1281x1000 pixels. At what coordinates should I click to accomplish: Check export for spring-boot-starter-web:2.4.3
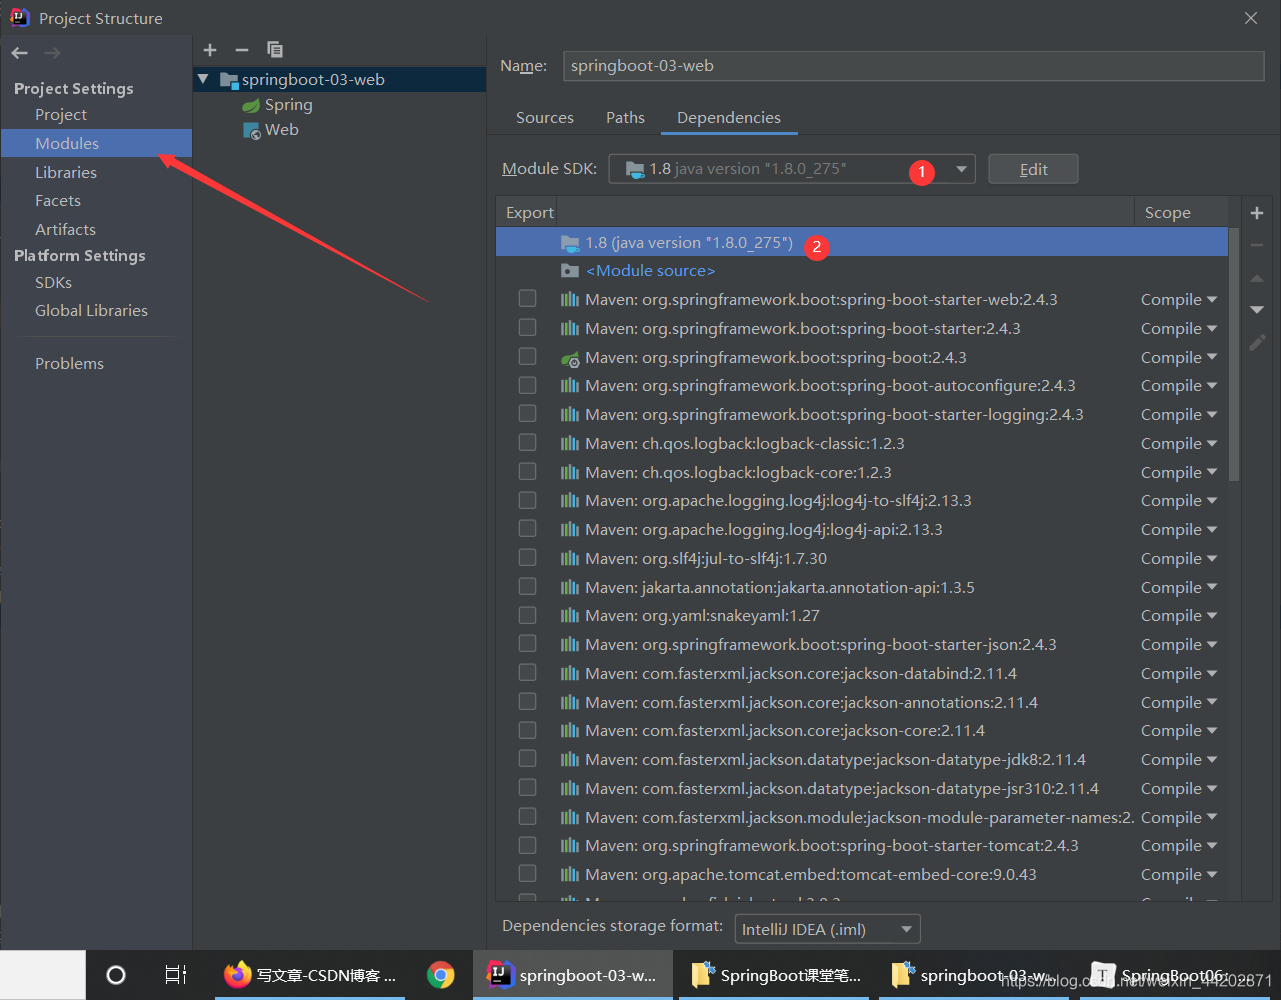(528, 299)
